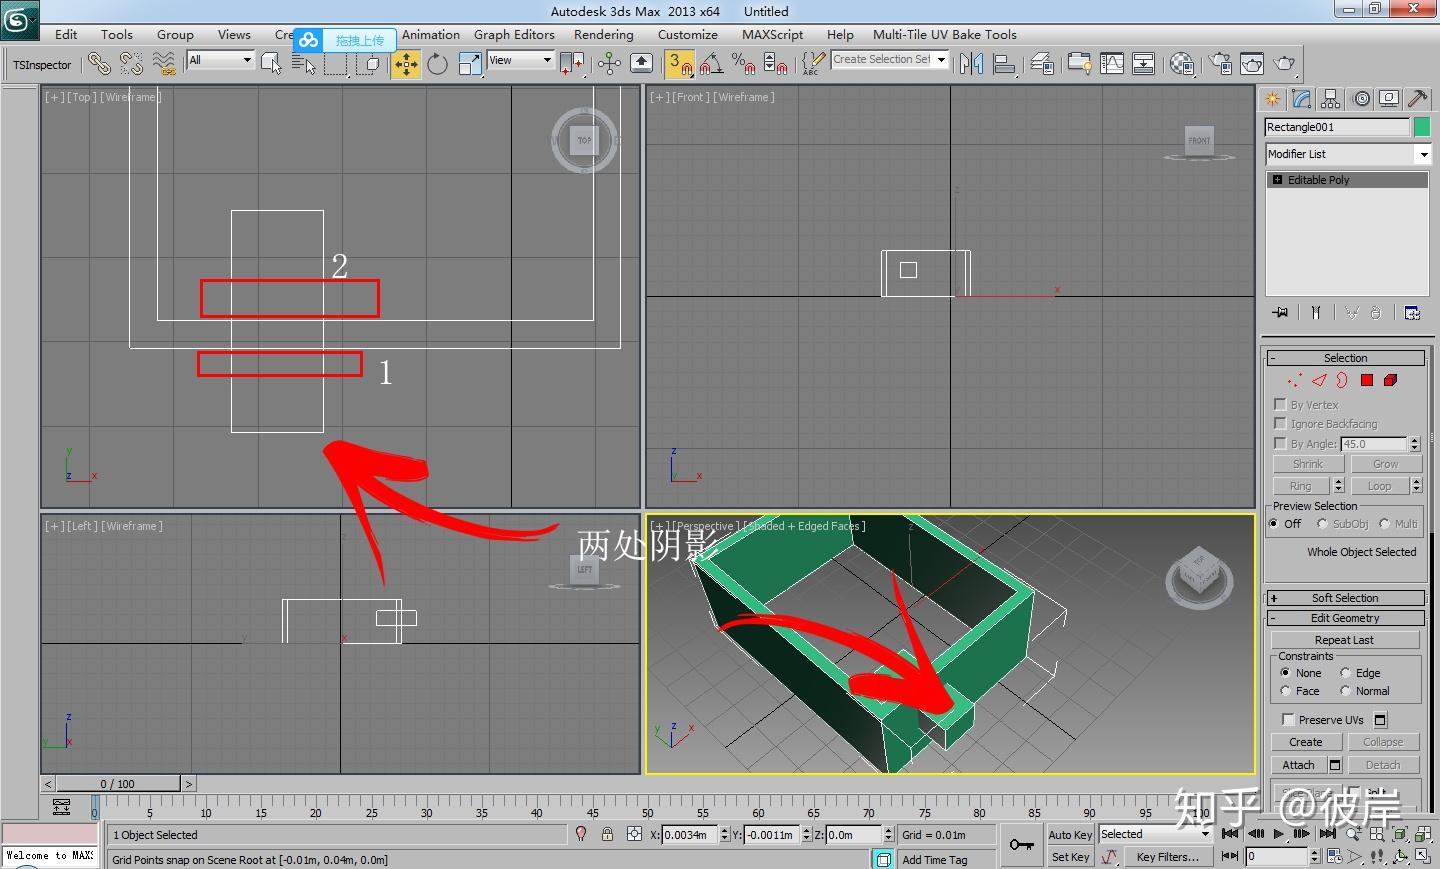
Task: Activate the Bind to Space Warp tool
Action: tap(164, 64)
